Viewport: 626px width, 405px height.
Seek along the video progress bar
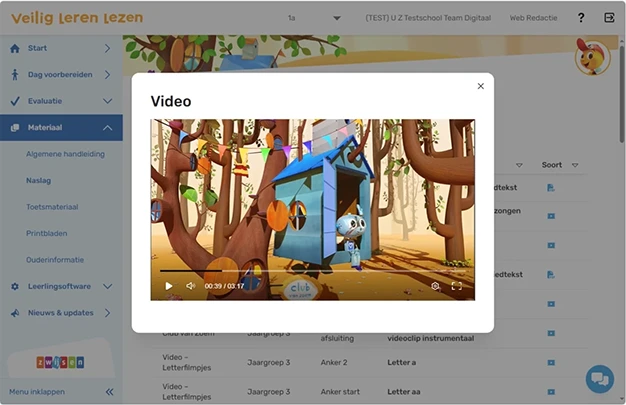tap(313, 271)
